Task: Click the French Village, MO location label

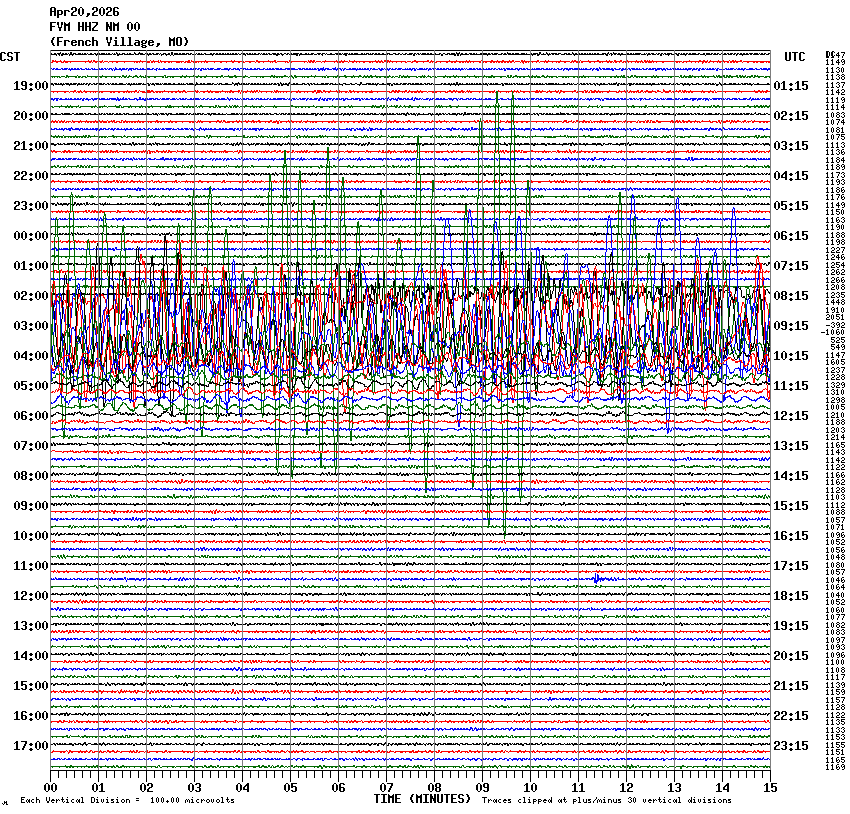Action: pyautogui.click(x=119, y=41)
